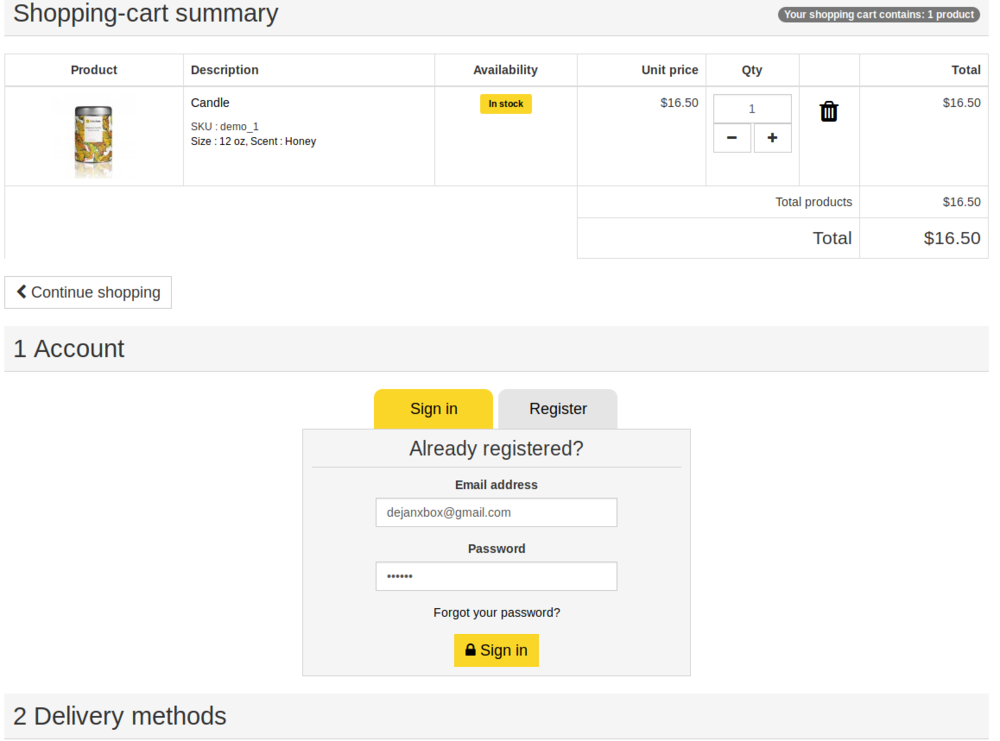Click the Account section header

68,348
